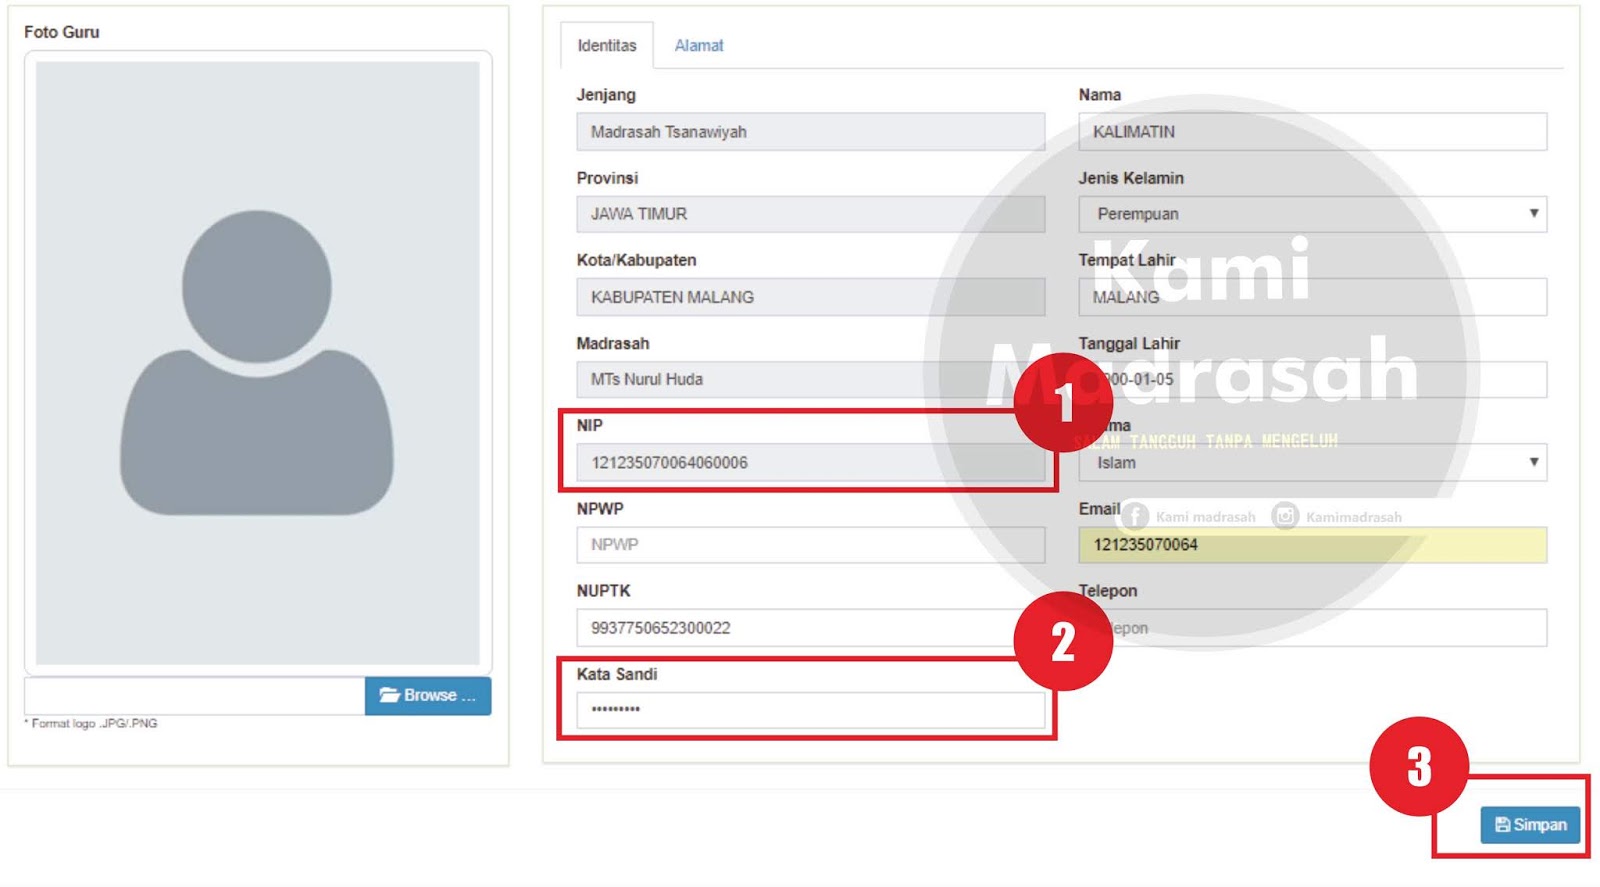The width and height of the screenshot is (1600, 887).
Task: Click the Kata Sandi password field
Action: [x=811, y=710]
